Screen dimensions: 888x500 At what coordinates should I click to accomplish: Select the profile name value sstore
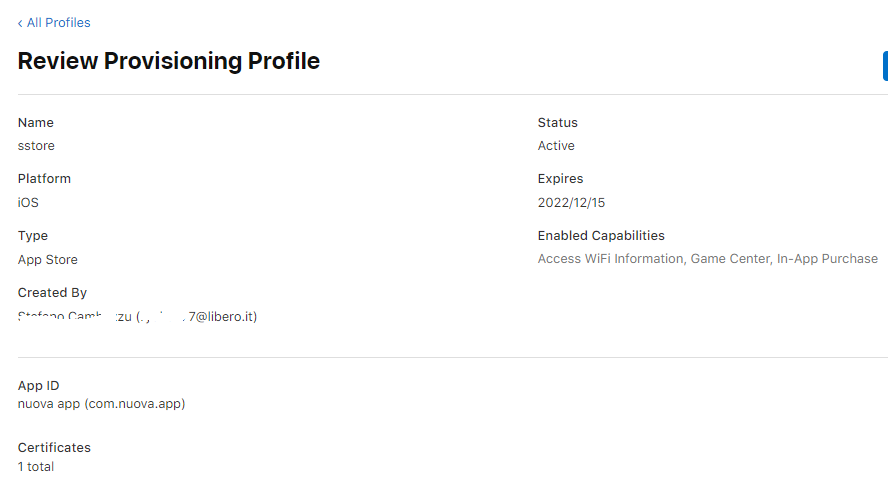pos(36,146)
